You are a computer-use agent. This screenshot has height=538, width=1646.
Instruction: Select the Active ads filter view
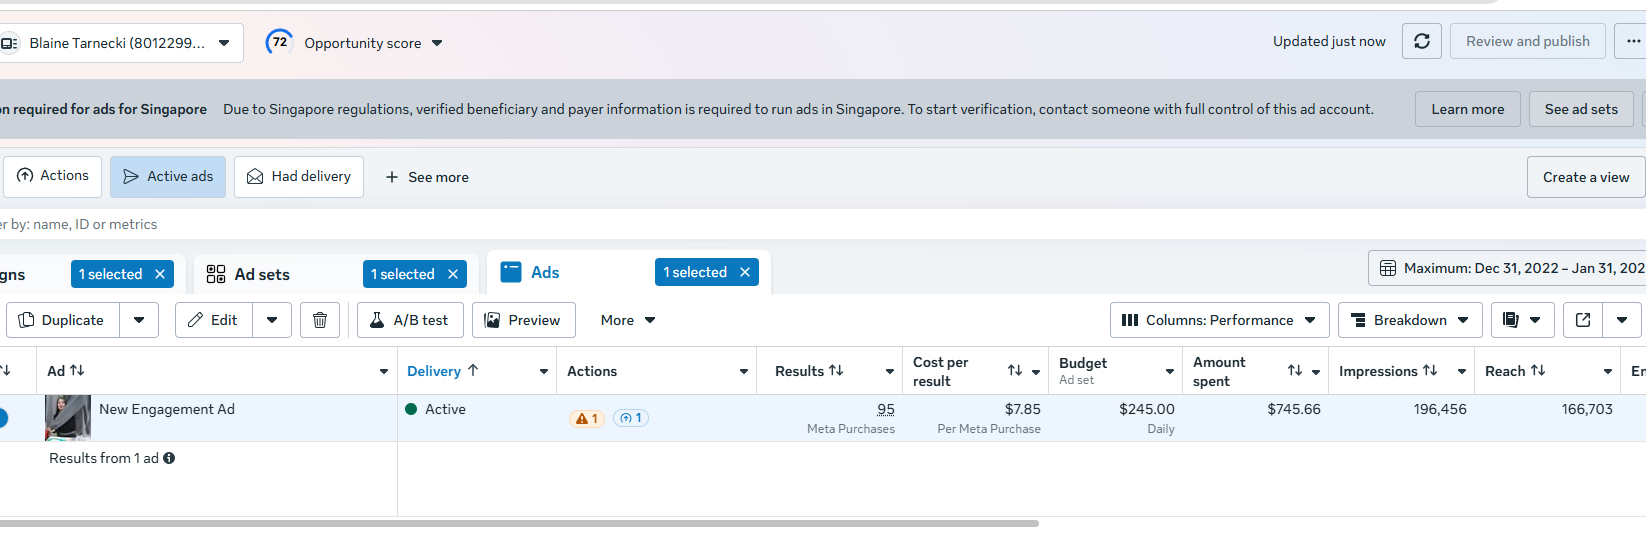pyautogui.click(x=168, y=177)
